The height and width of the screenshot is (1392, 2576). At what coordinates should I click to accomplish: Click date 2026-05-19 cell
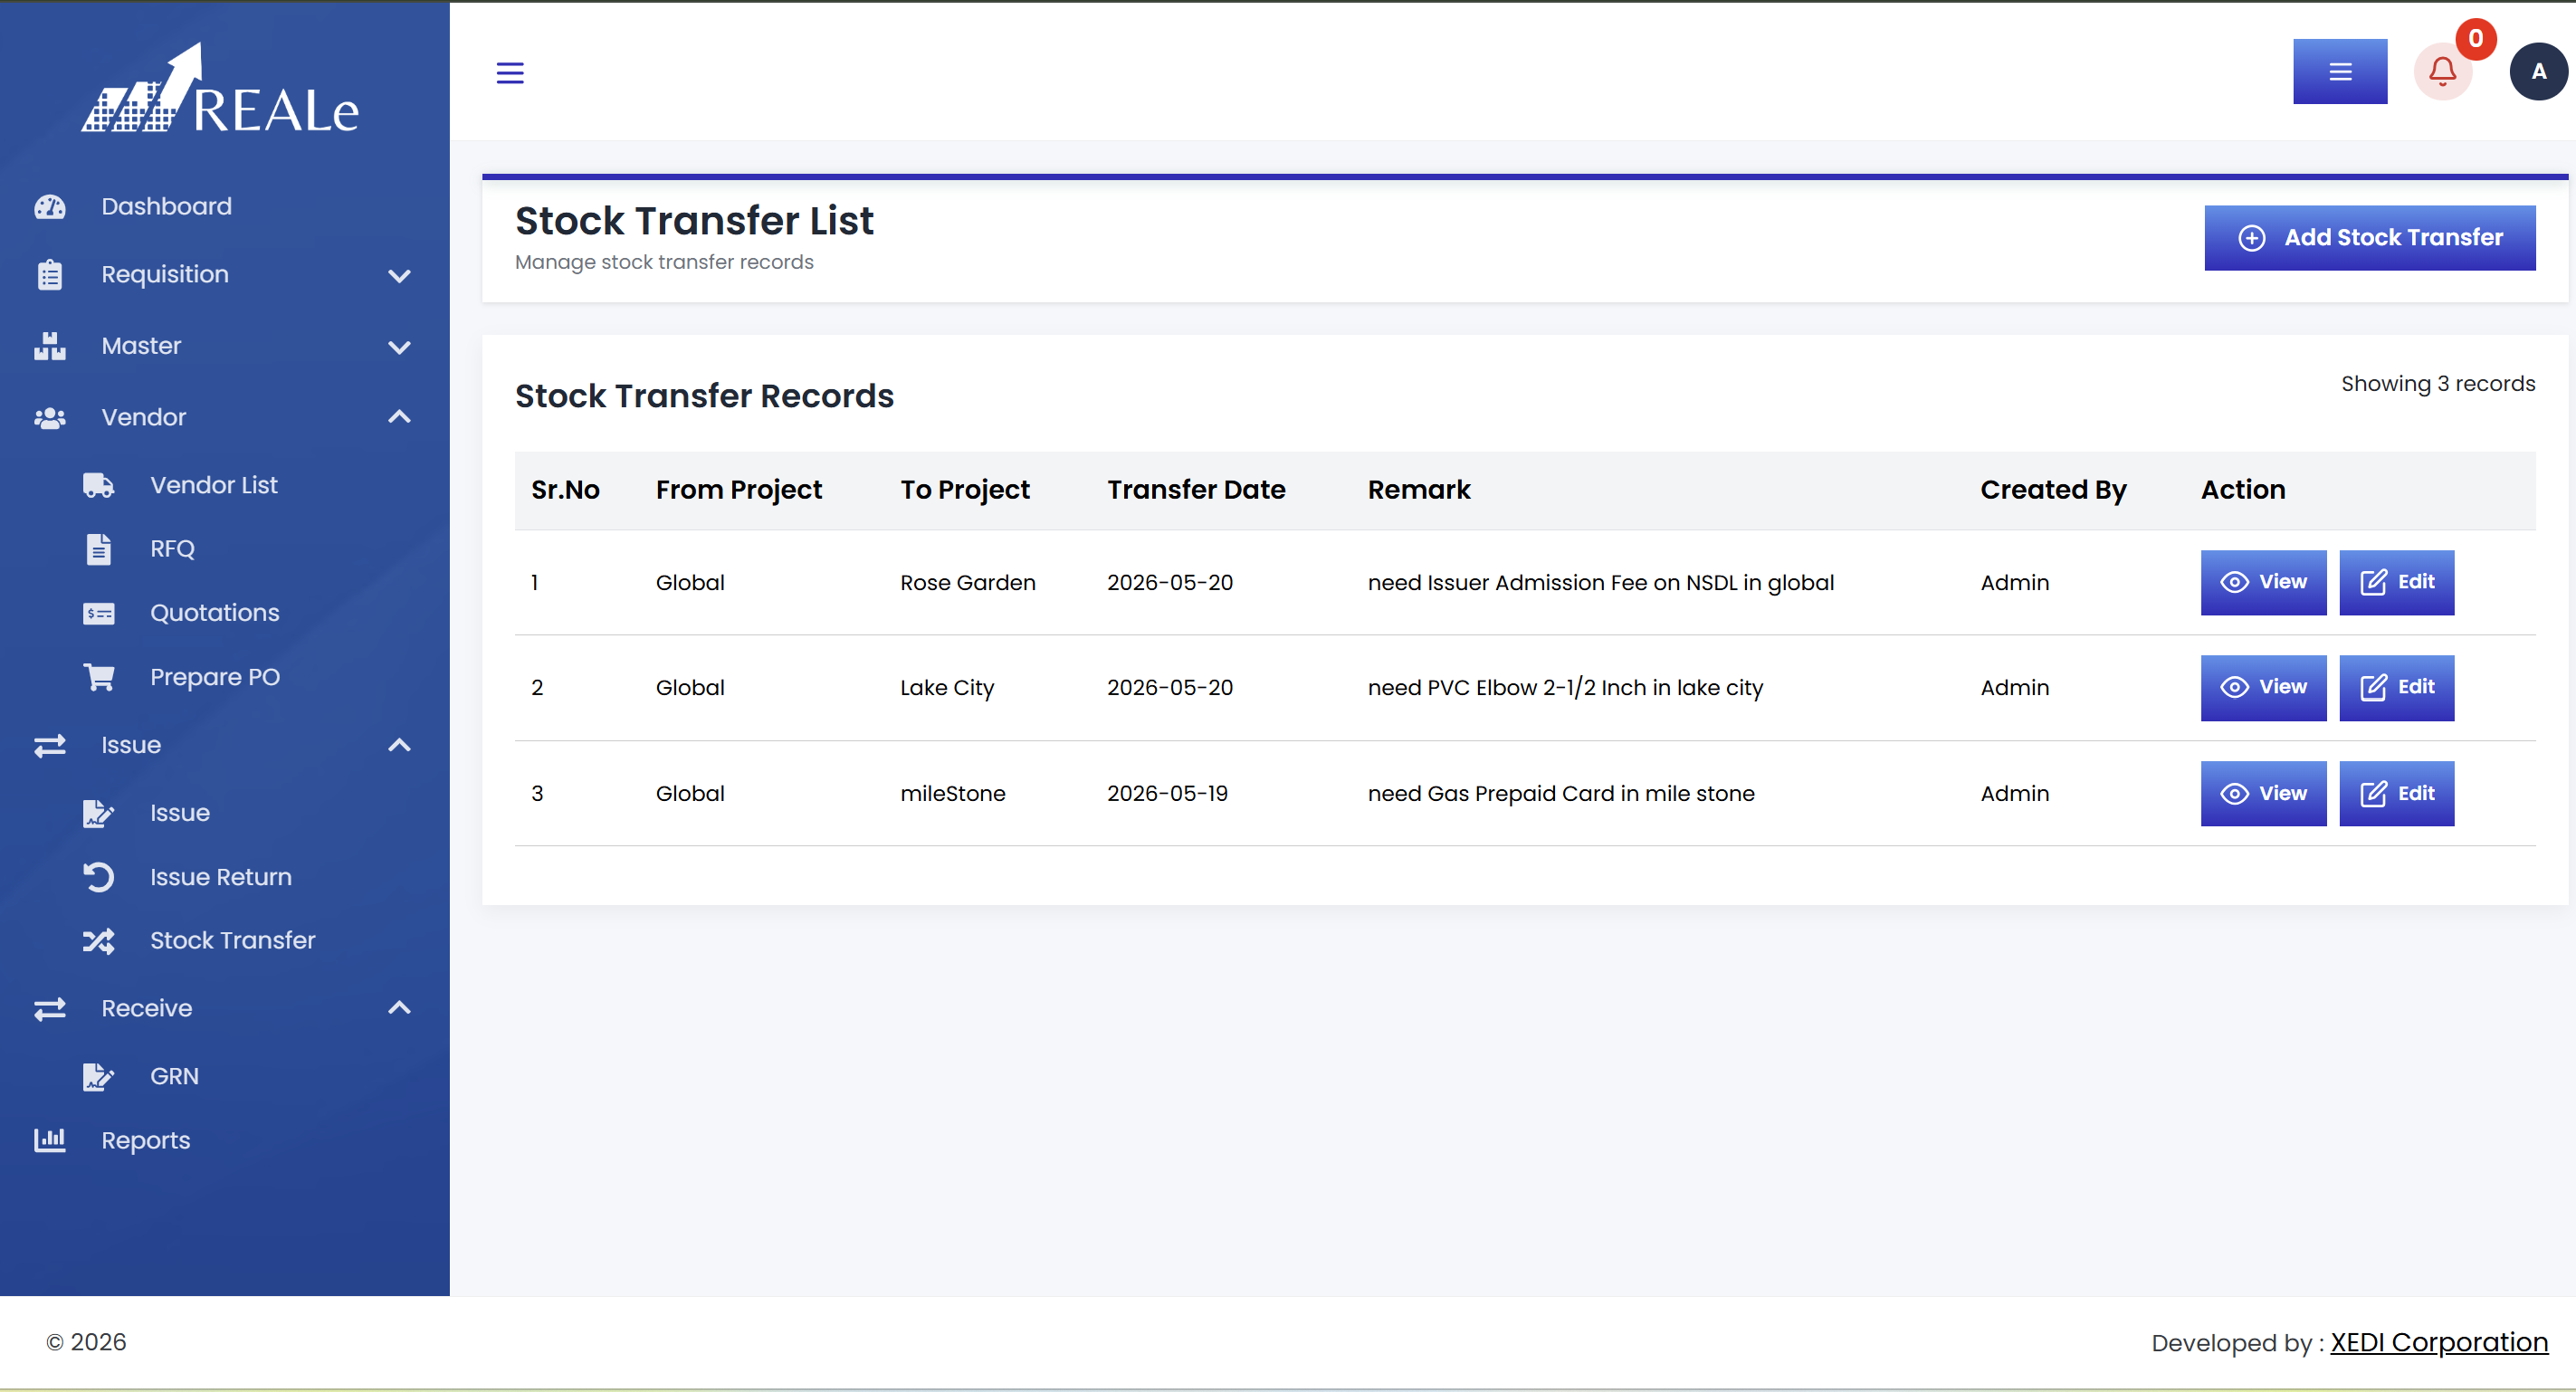click(x=1167, y=794)
